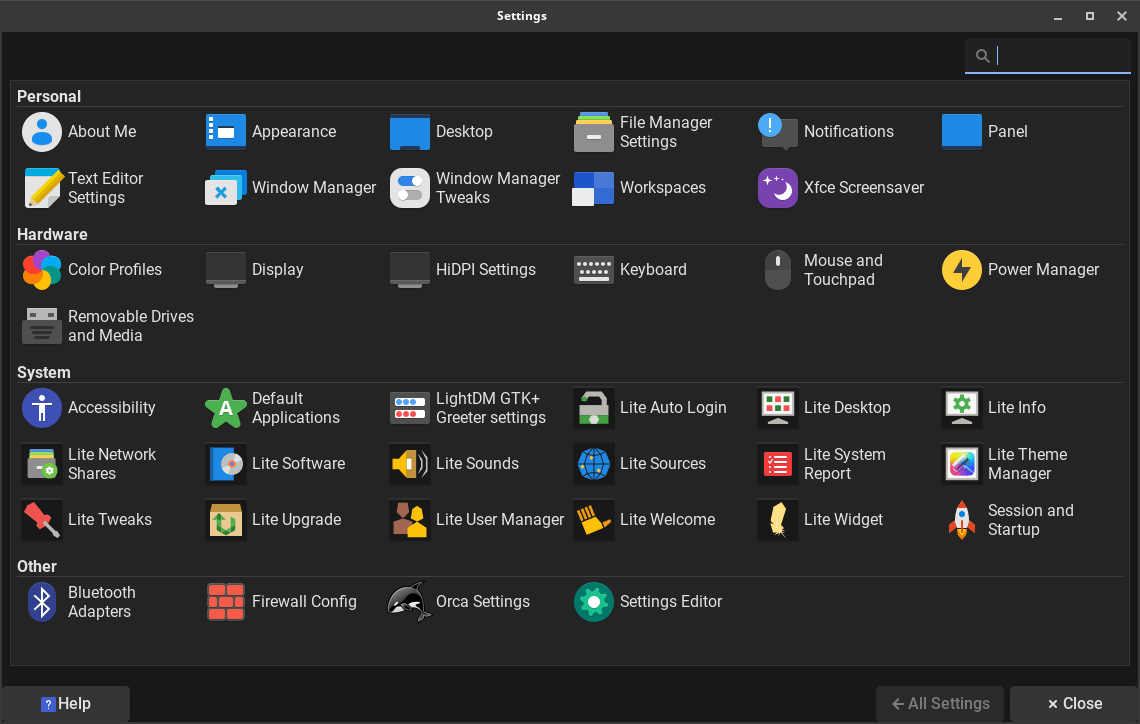
Task: Open Orca Settings
Action: [x=460, y=602]
